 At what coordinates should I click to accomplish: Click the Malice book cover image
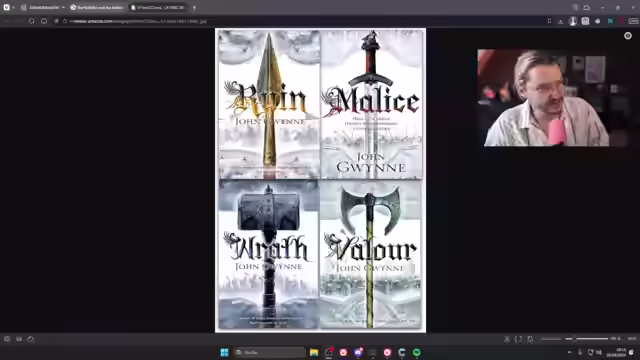pyautogui.click(x=371, y=104)
